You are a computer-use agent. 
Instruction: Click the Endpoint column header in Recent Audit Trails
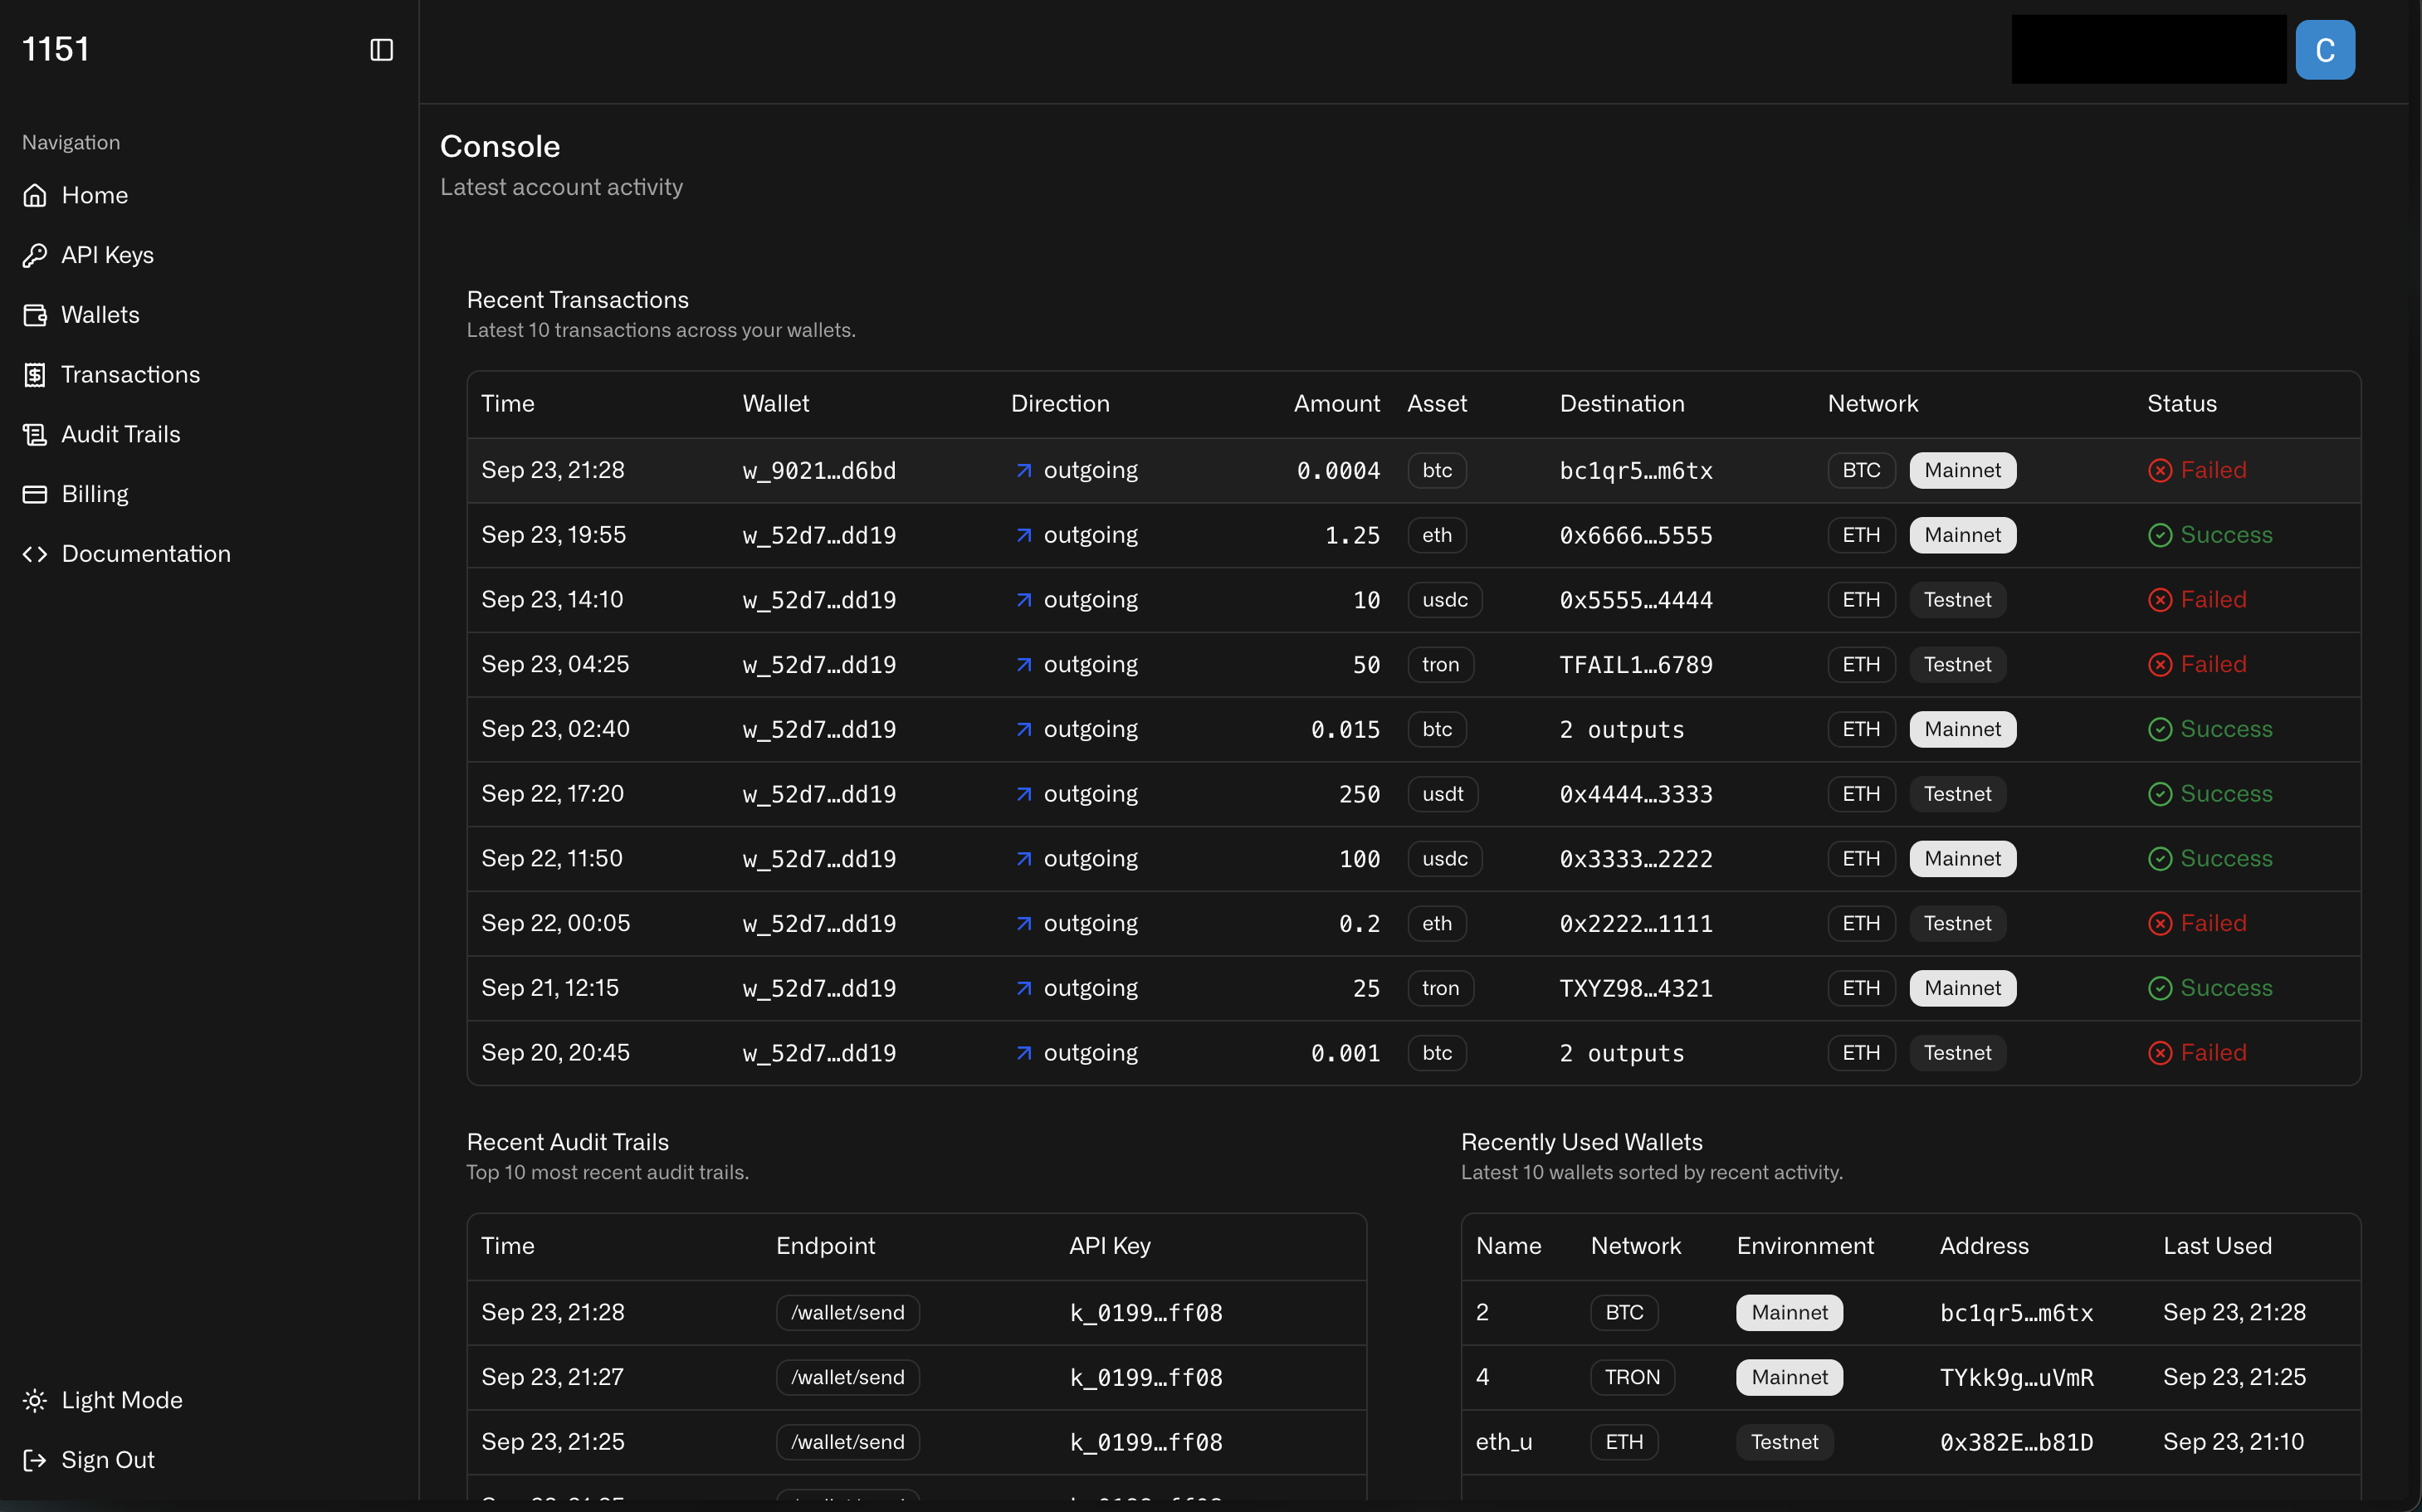pyautogui.click(x=825, y=1246)
